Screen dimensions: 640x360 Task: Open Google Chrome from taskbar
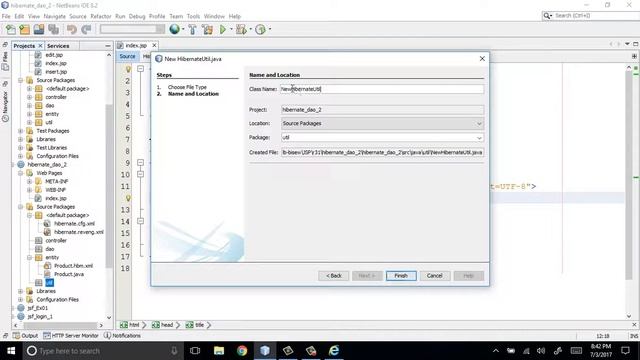pos(242,351)
